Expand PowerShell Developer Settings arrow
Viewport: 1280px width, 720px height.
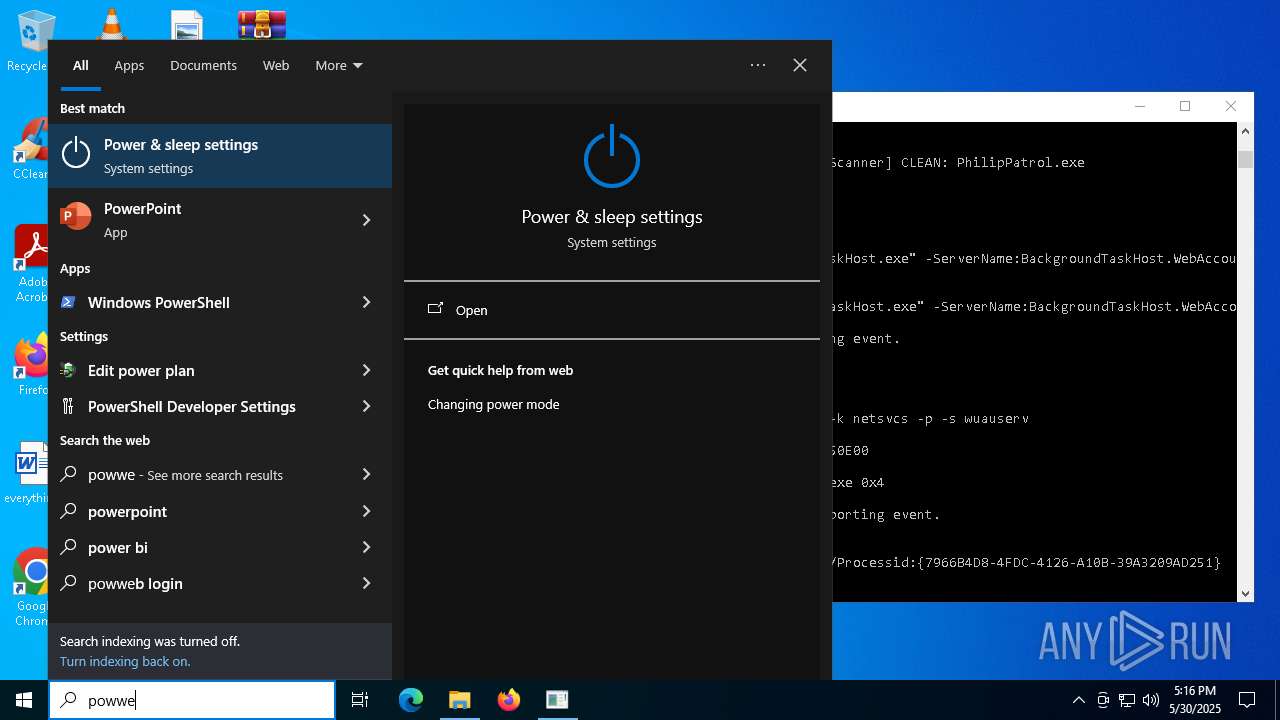click(x=366, y=406)
